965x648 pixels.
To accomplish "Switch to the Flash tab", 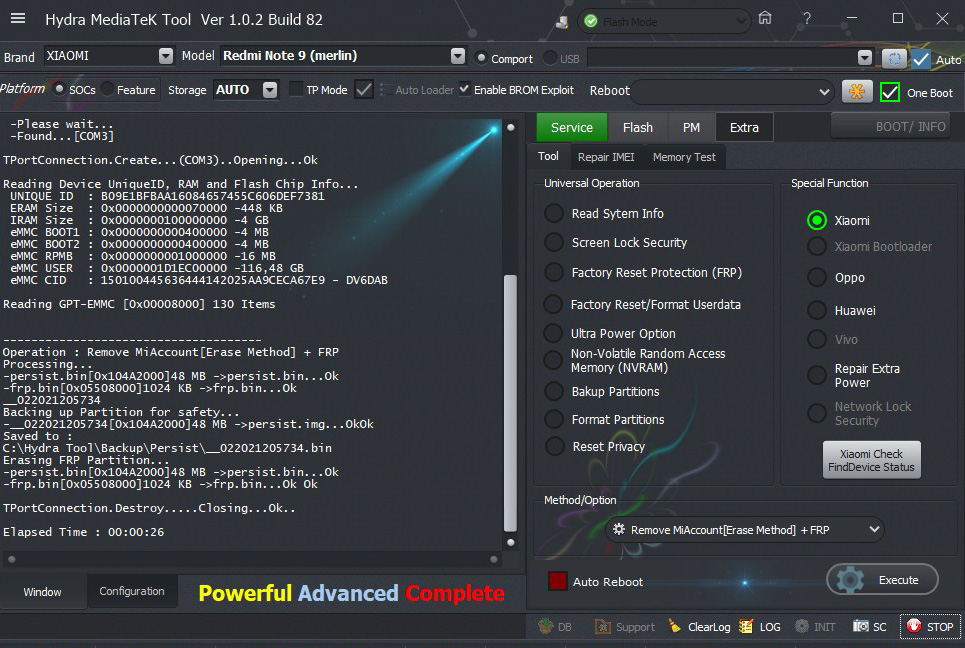I will click(x=637, y=127).
